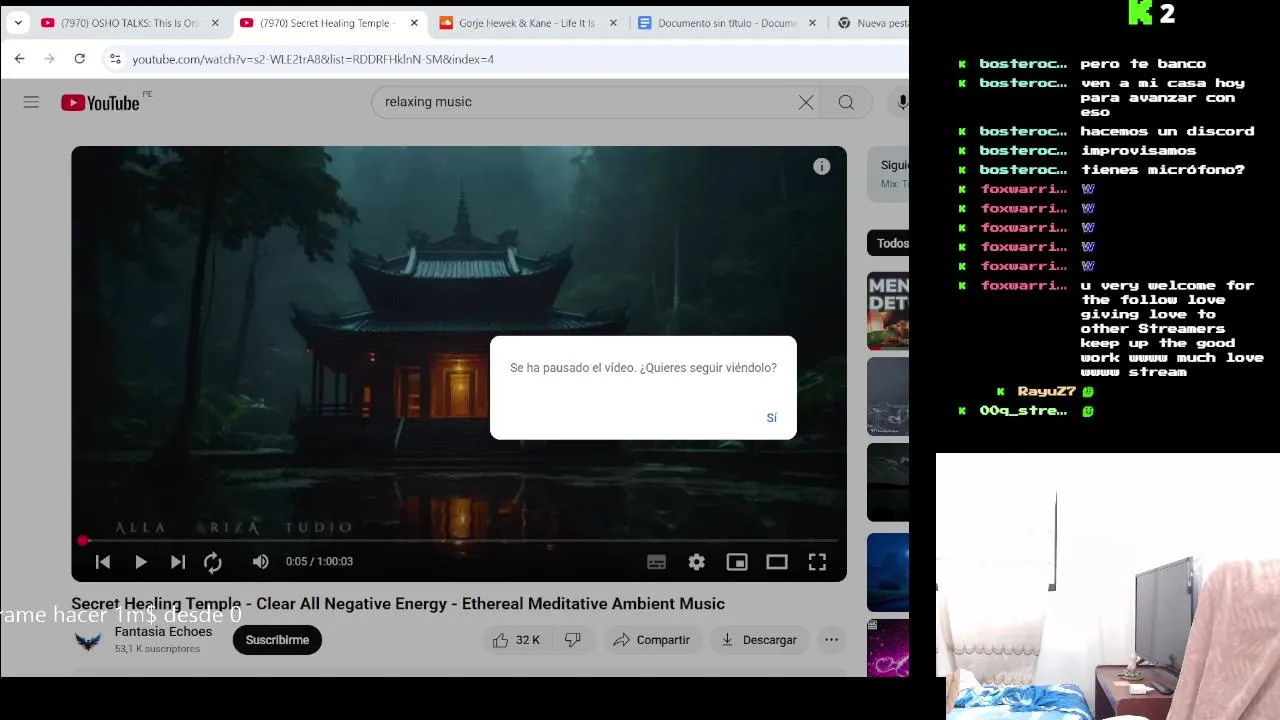Close the Documento sin título tab

[x=812, y=23]
